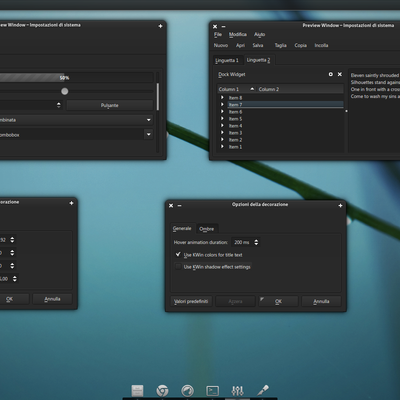Screen dimensions: 400x400
Task: Click stepper arrows of the .00 spinbox
Action: click(15, 278)
